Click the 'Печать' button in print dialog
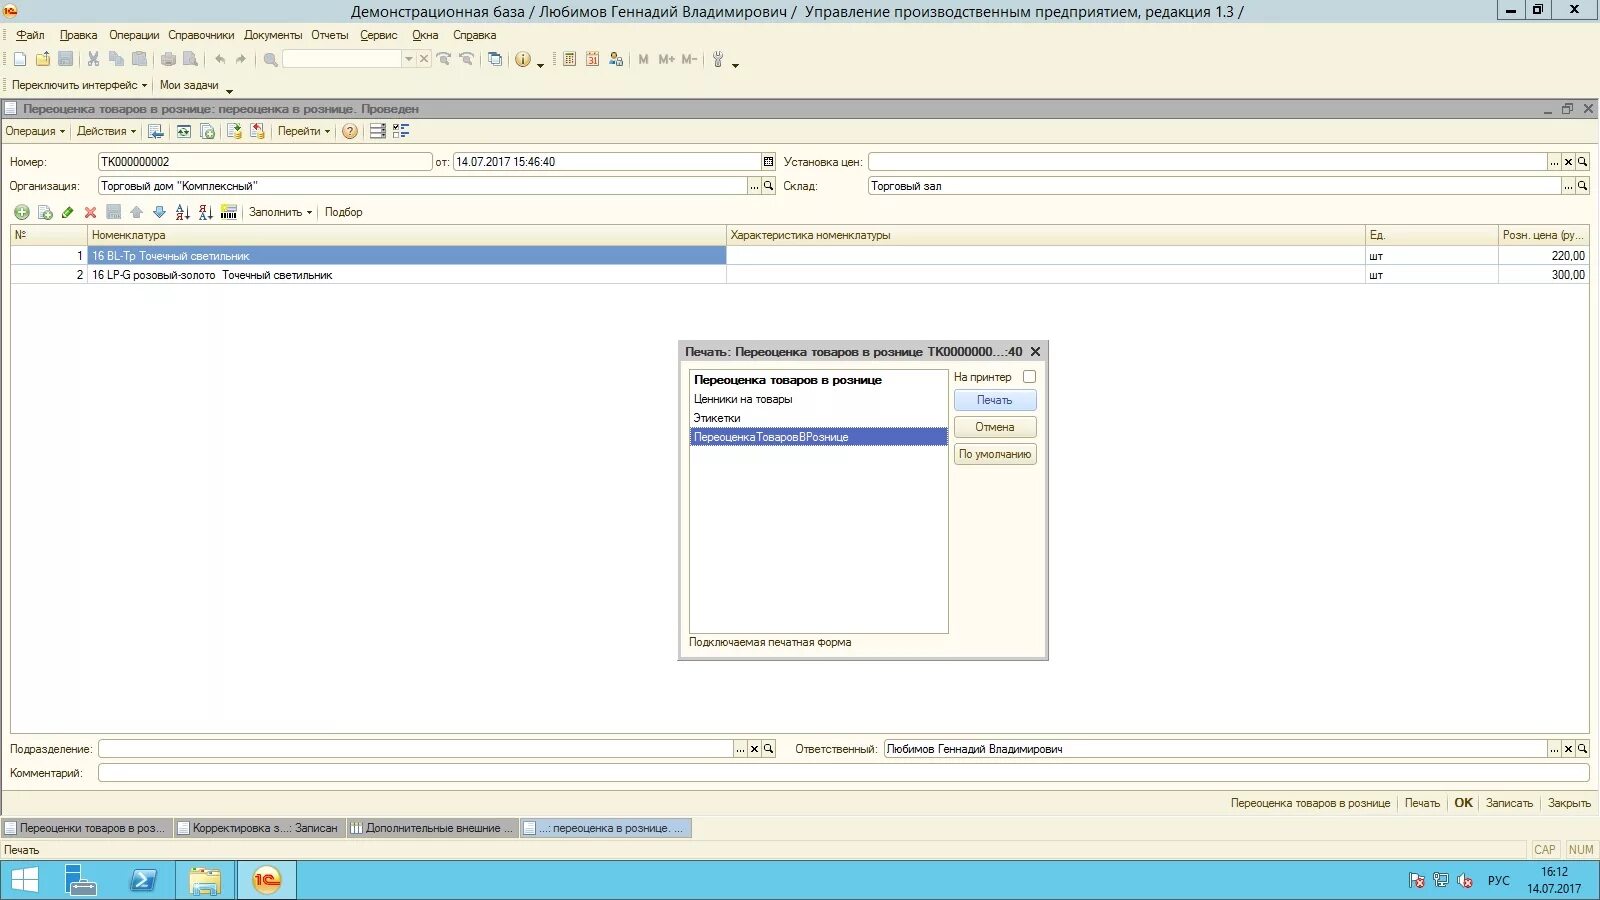This screenshot has height=900, width=1600. point(995,400)
